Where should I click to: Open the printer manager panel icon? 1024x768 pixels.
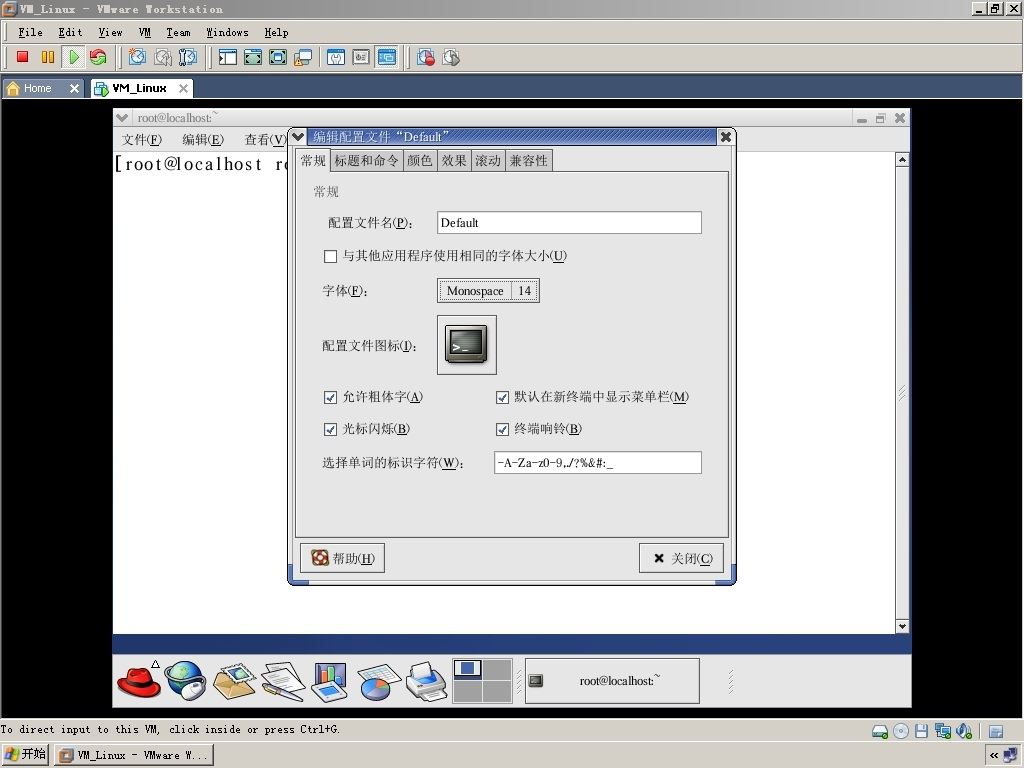(x=426, y=681)
